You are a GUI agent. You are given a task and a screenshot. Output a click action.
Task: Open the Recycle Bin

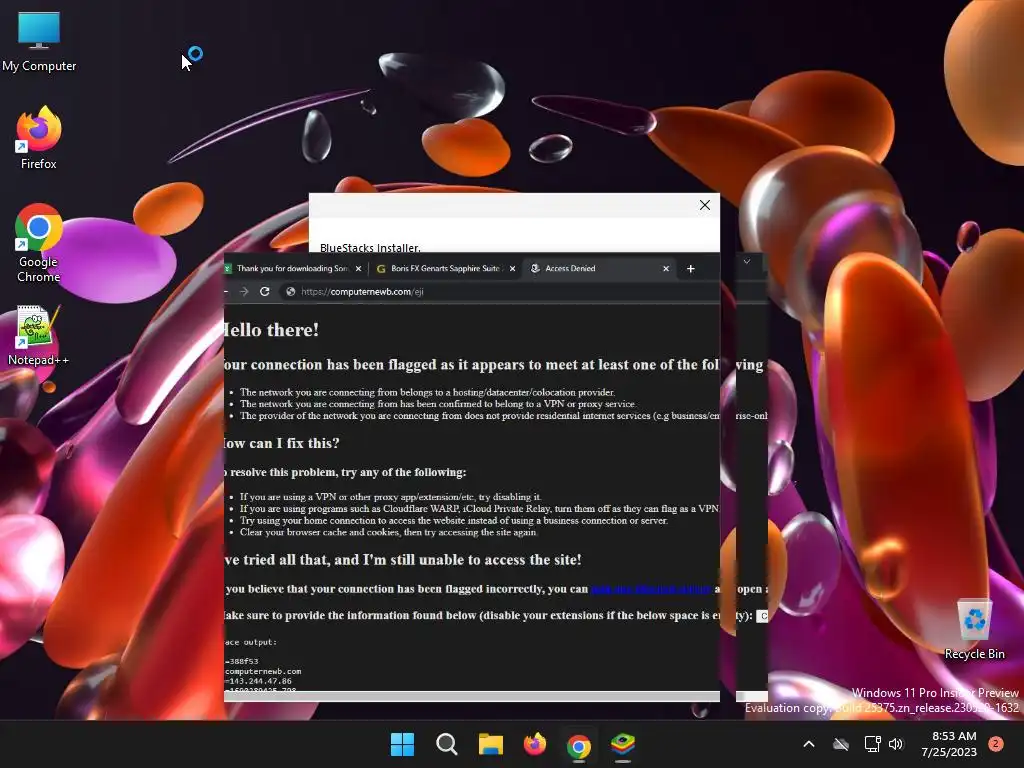974,630
